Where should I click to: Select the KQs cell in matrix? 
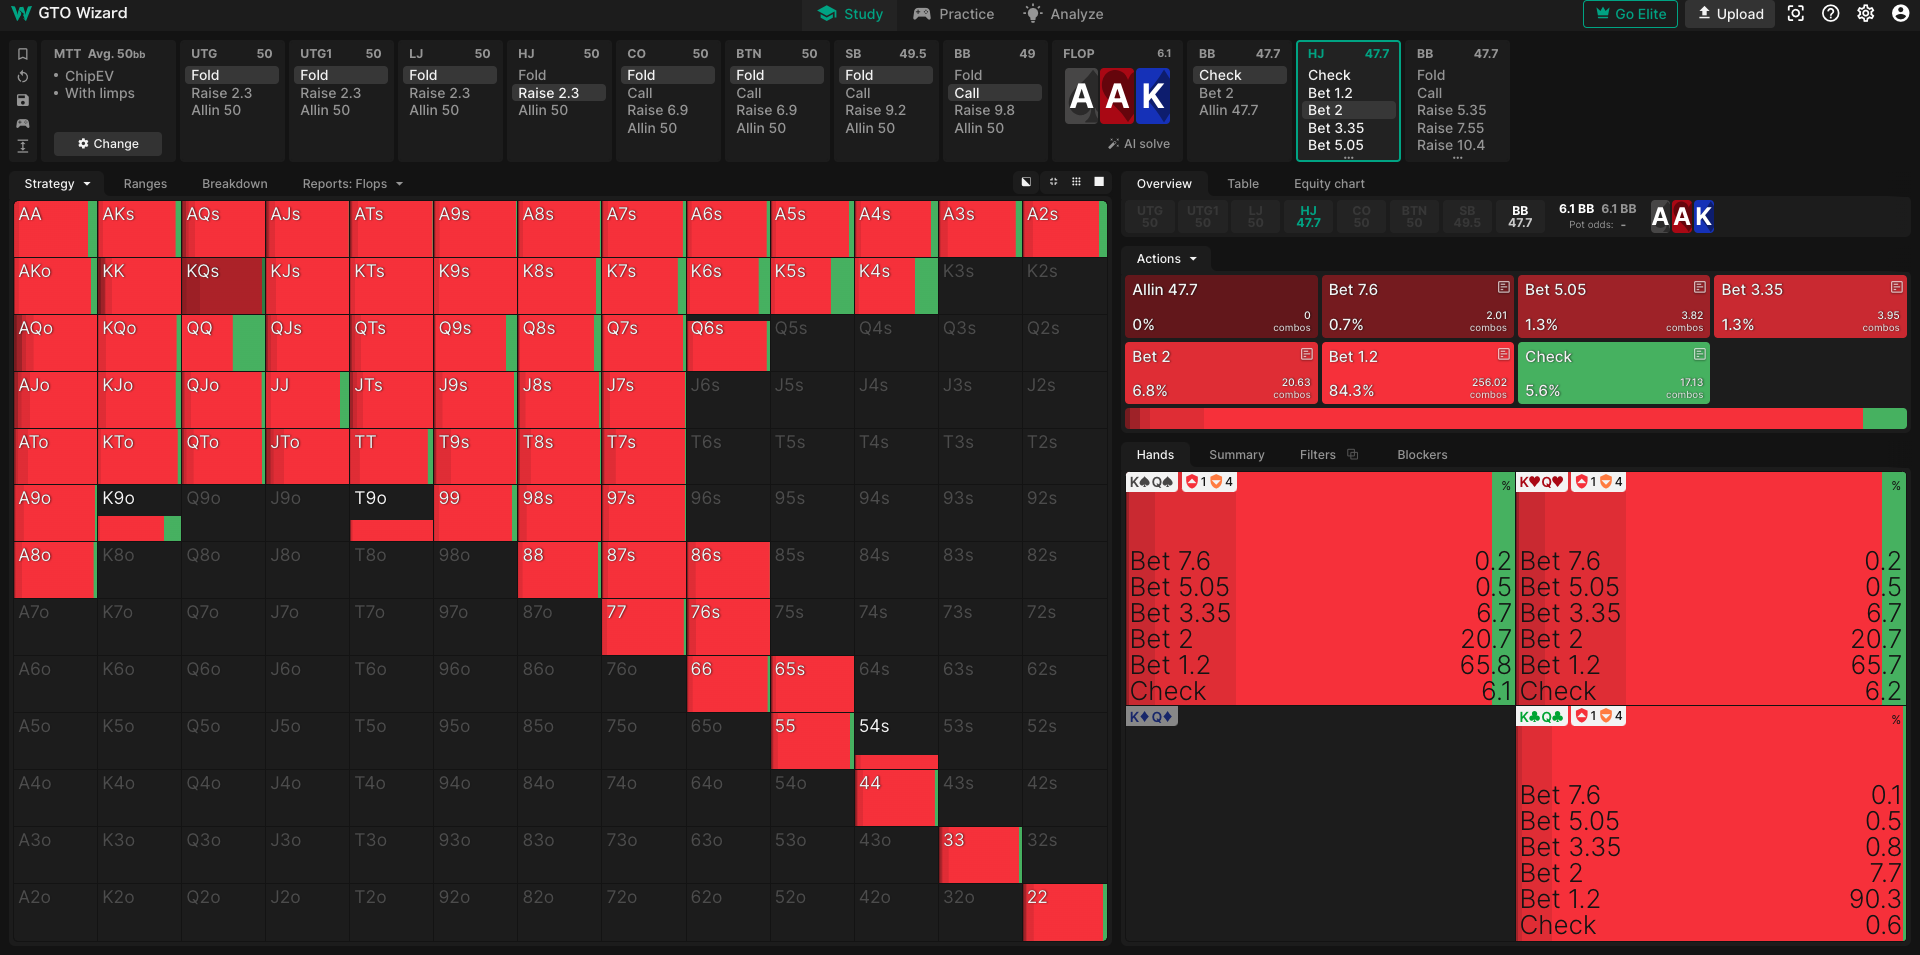point(223,286)
